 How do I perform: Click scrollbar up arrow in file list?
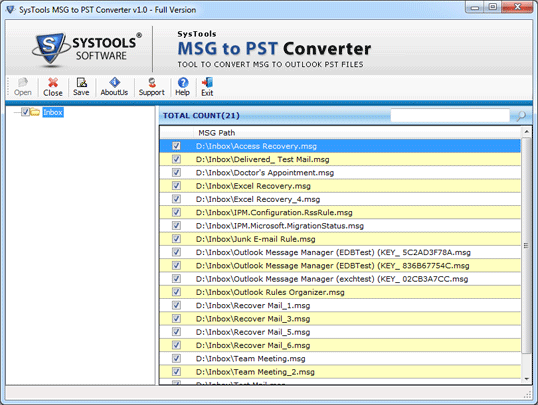526,132
